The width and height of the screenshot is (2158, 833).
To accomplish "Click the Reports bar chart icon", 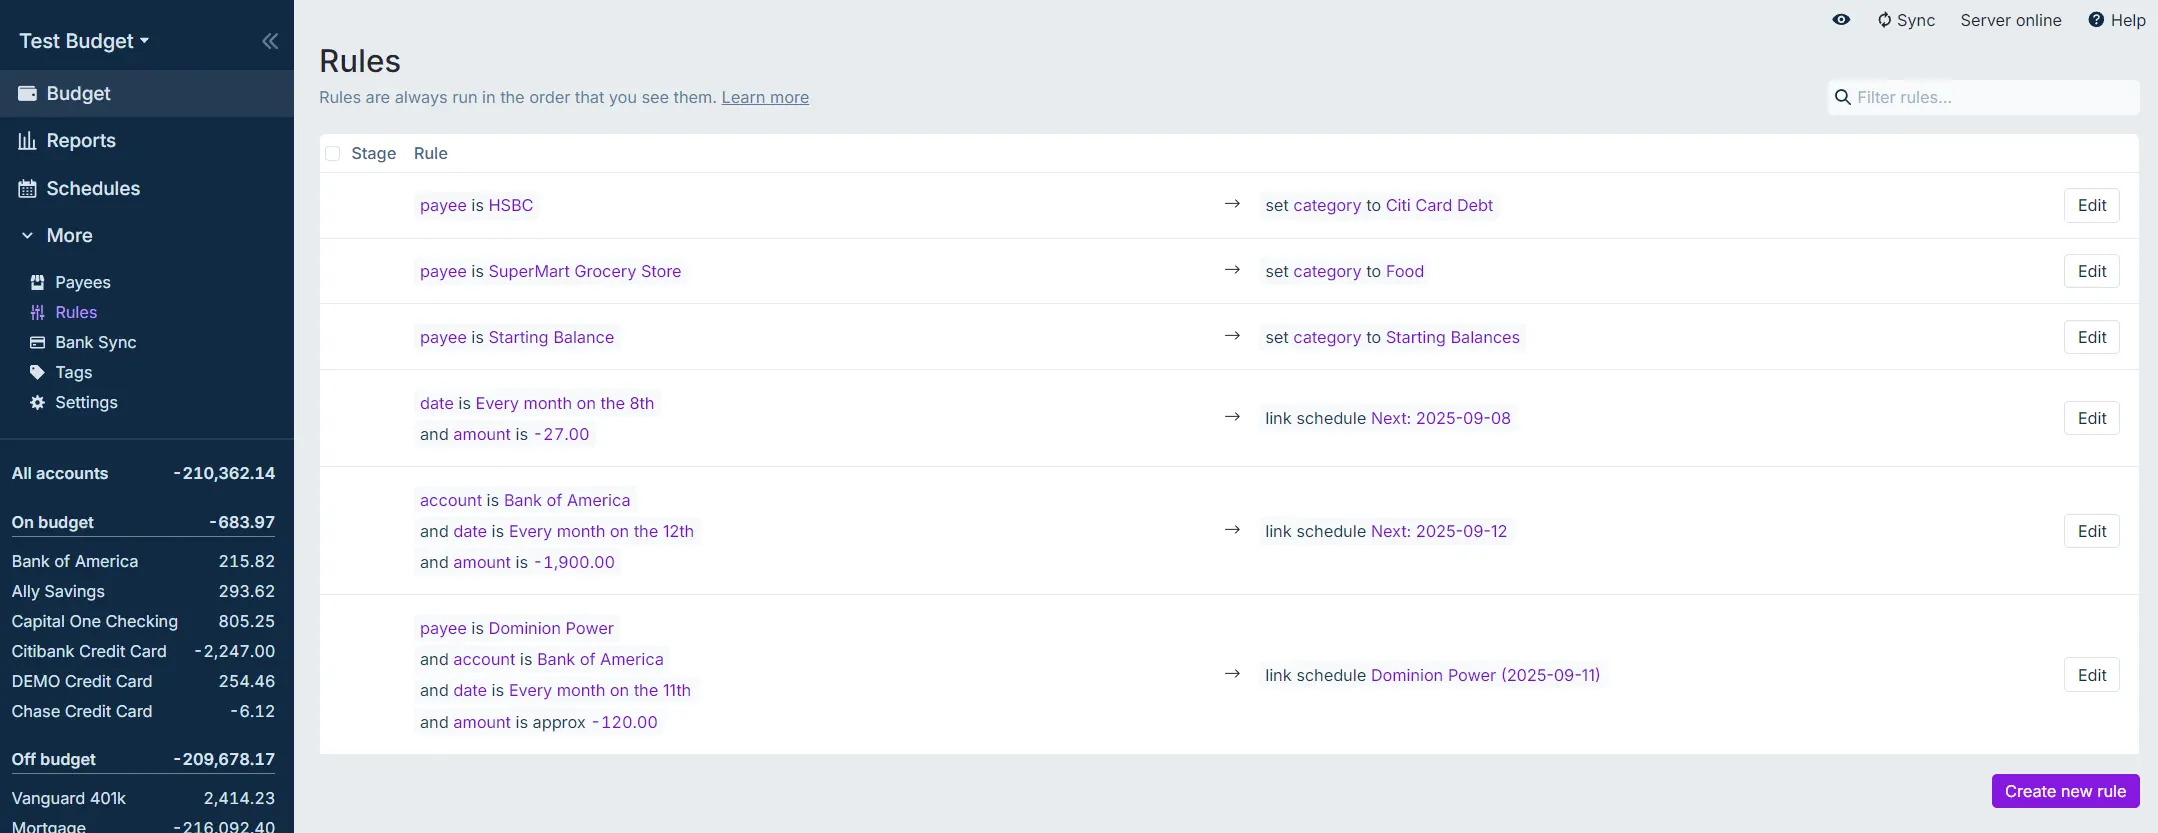I will coord(28,141).
